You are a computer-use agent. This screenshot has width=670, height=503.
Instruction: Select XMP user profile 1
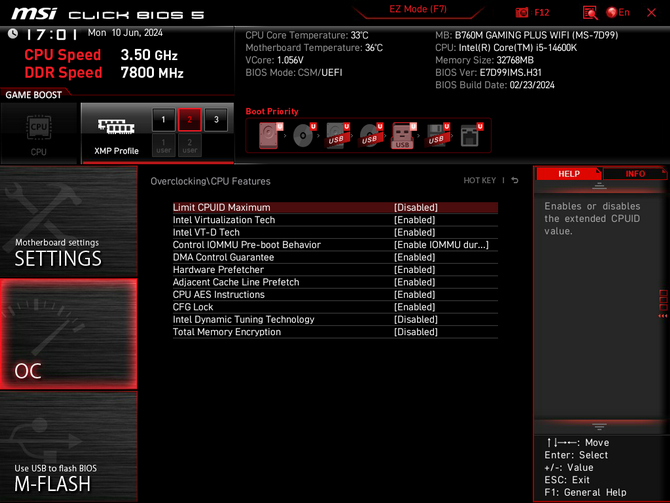point(163,145)
